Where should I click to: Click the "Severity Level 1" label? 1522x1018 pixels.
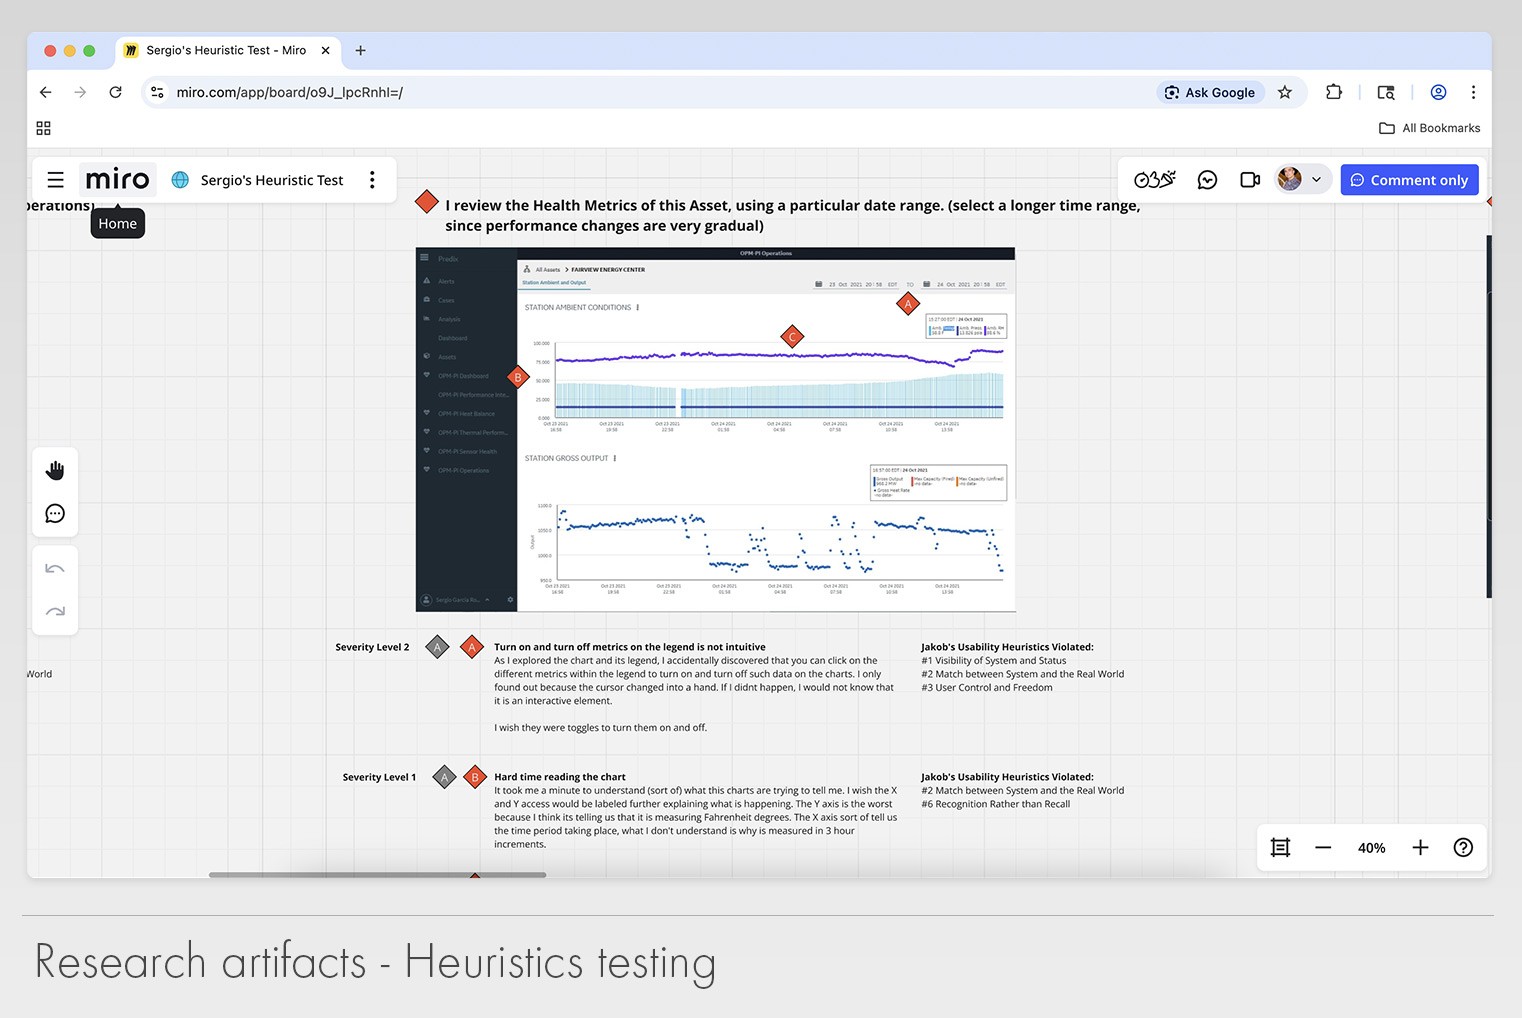pos(379,777)
